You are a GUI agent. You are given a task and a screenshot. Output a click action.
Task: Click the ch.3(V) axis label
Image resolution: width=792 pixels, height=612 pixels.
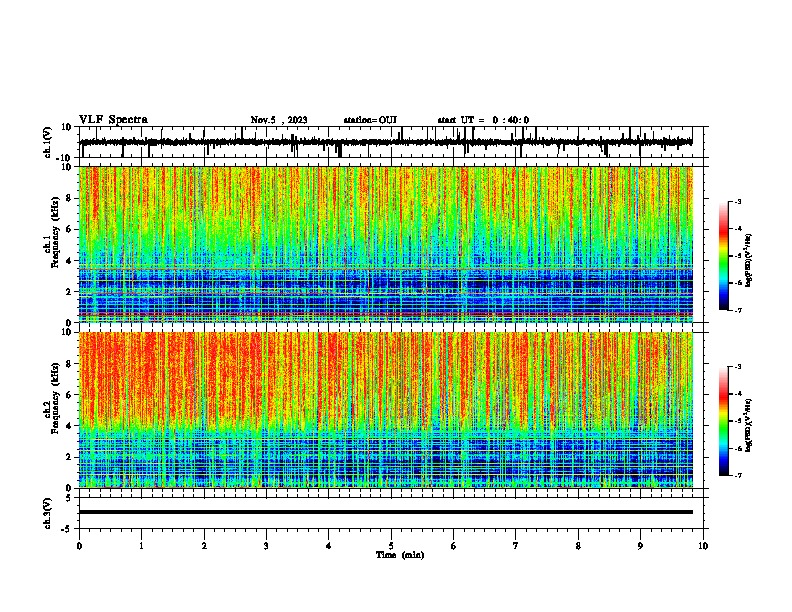[x=47, y=514]
